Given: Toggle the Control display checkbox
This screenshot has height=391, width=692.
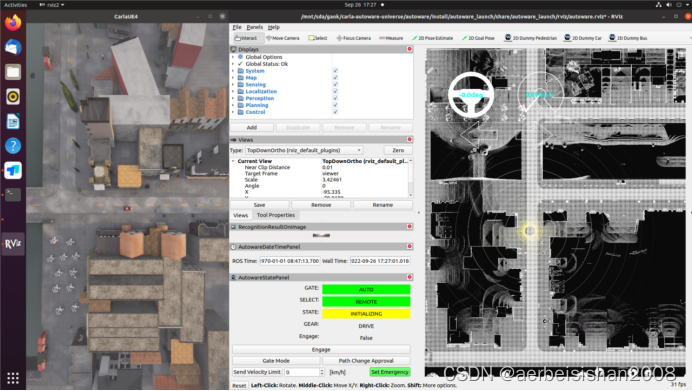Looking at the screenshot, I should (335, 112).
